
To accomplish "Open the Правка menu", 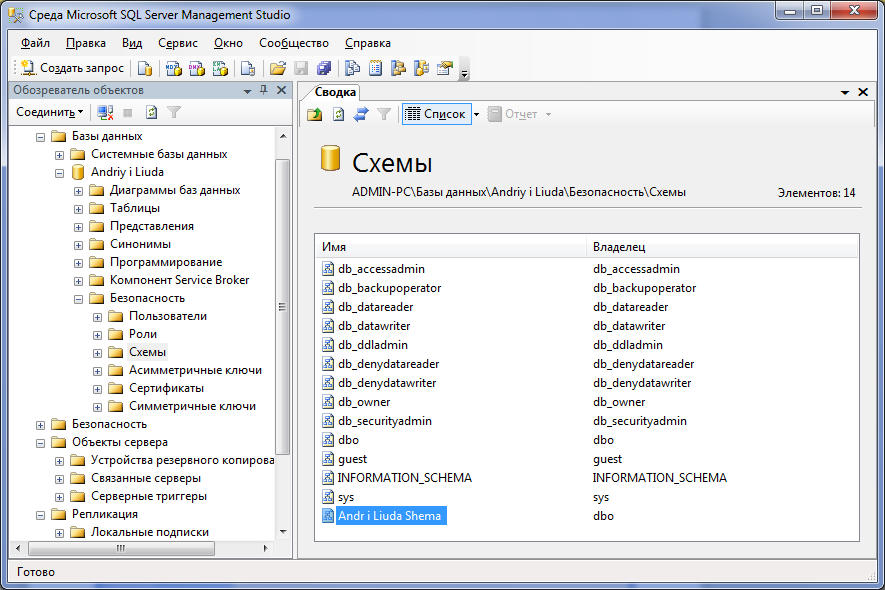I will pos(86,43).
